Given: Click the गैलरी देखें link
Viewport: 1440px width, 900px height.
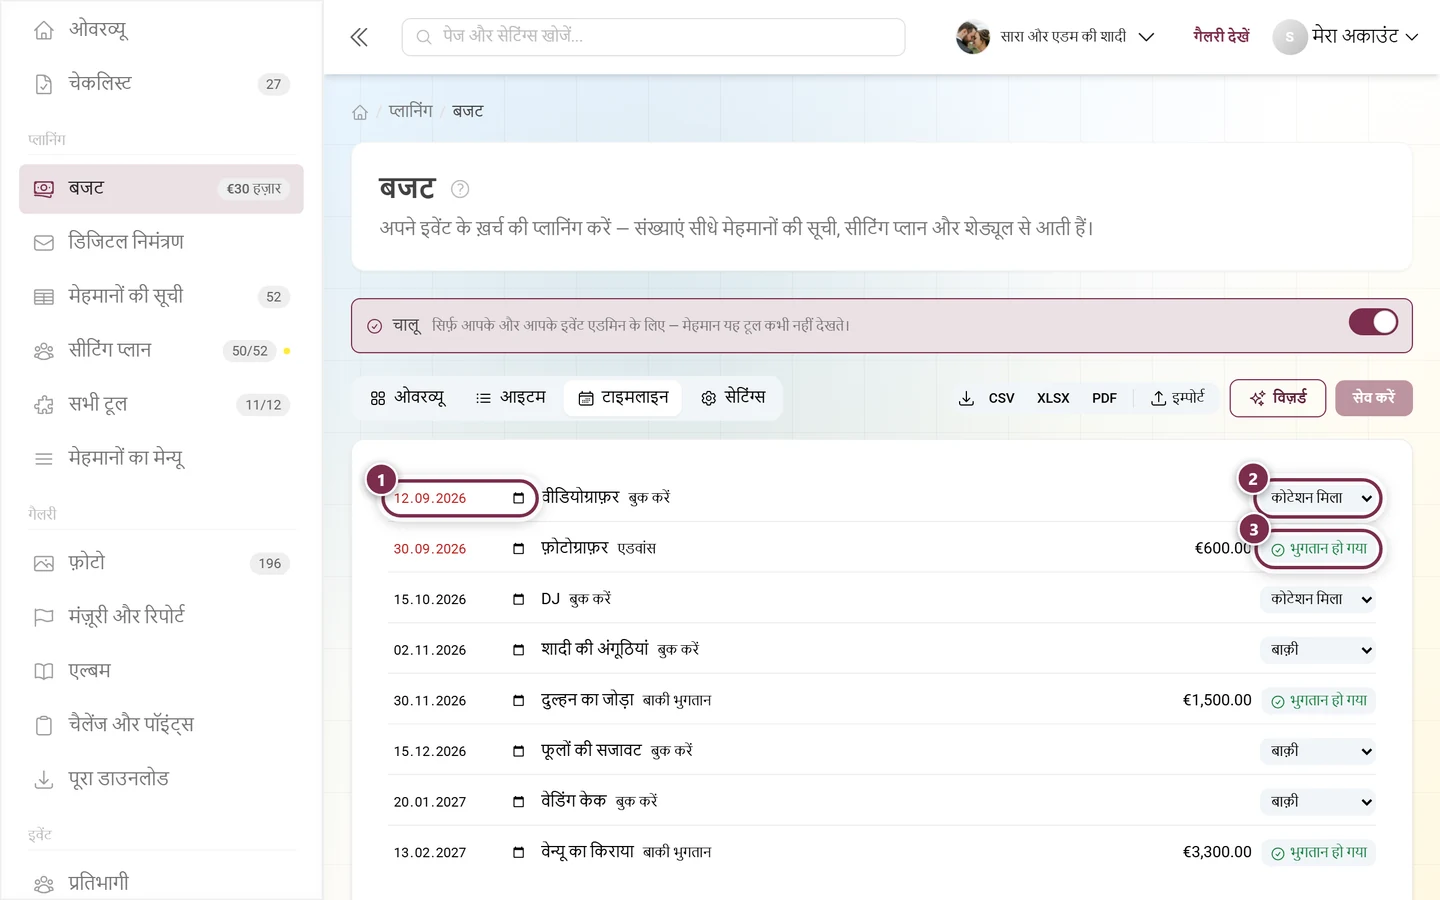Looking at the screenshot, I should pyautogui.click(x=1221, y=37).
